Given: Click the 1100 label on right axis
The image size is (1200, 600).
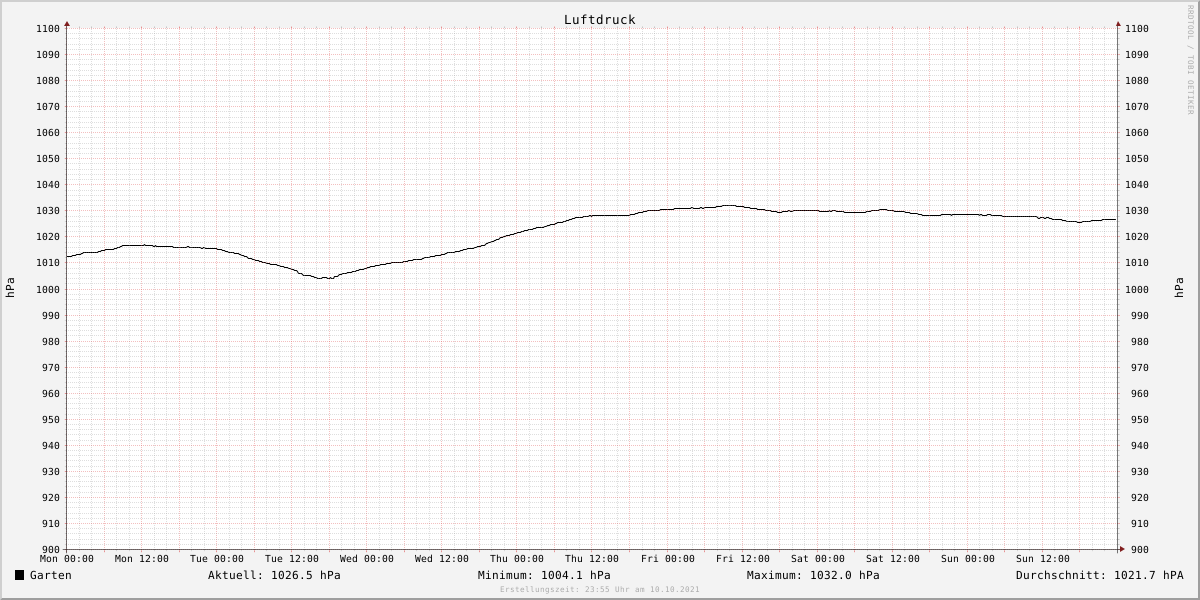Looking at the screenshot, I should [x=1136, y=29].
